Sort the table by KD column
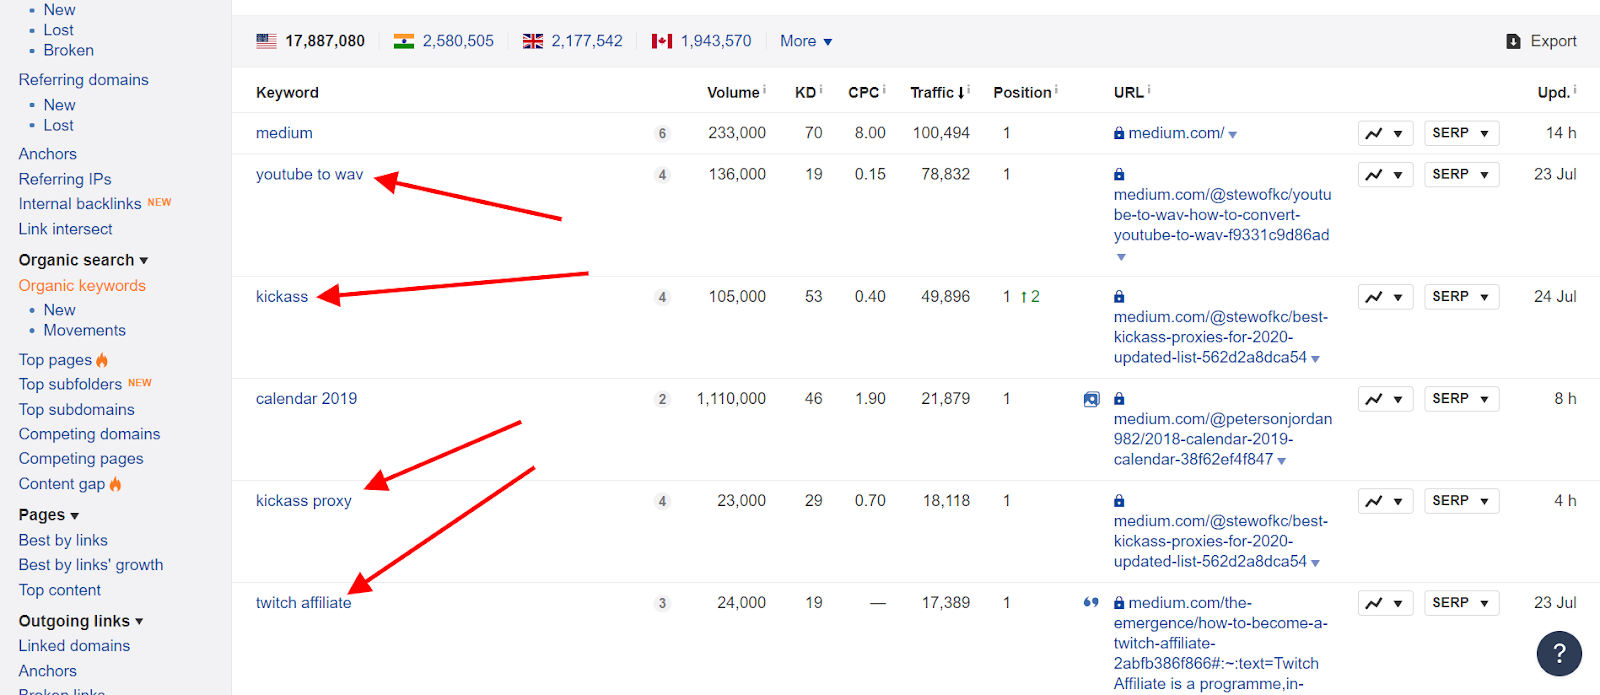This screenshot has height=695, width=1600. tap(805, 92)
